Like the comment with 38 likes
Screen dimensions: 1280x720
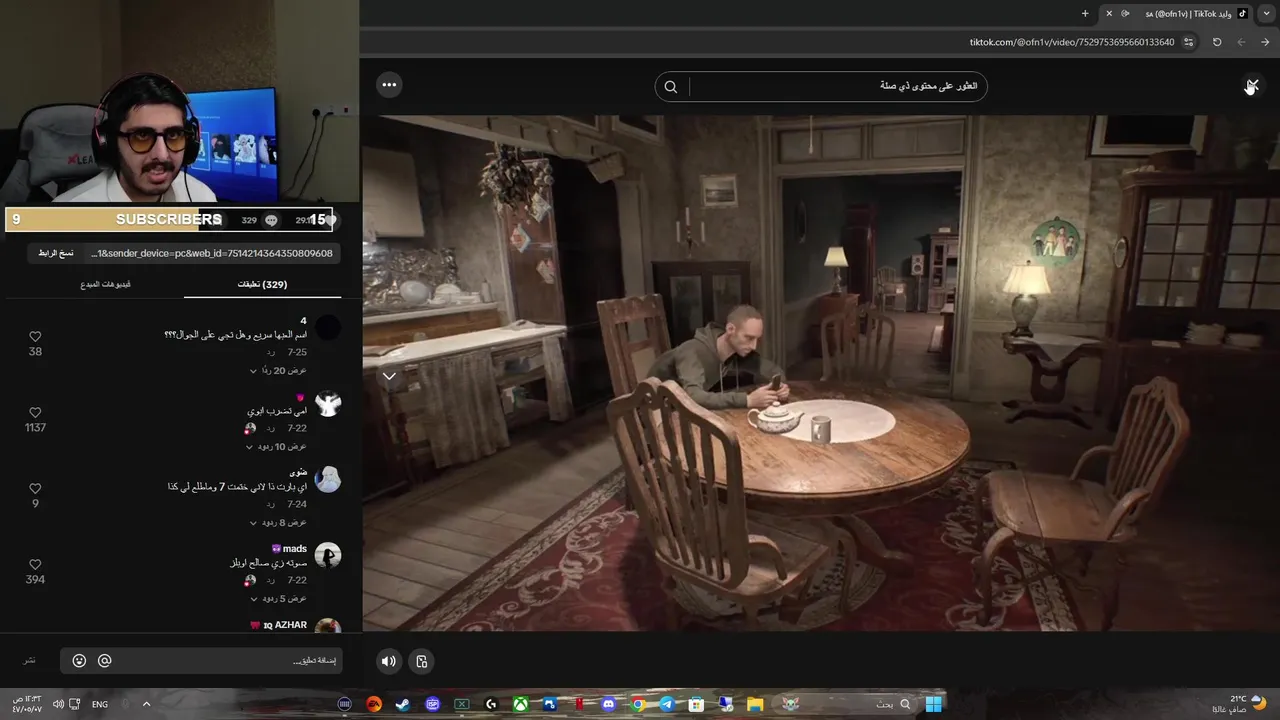[x=35, y=337]
